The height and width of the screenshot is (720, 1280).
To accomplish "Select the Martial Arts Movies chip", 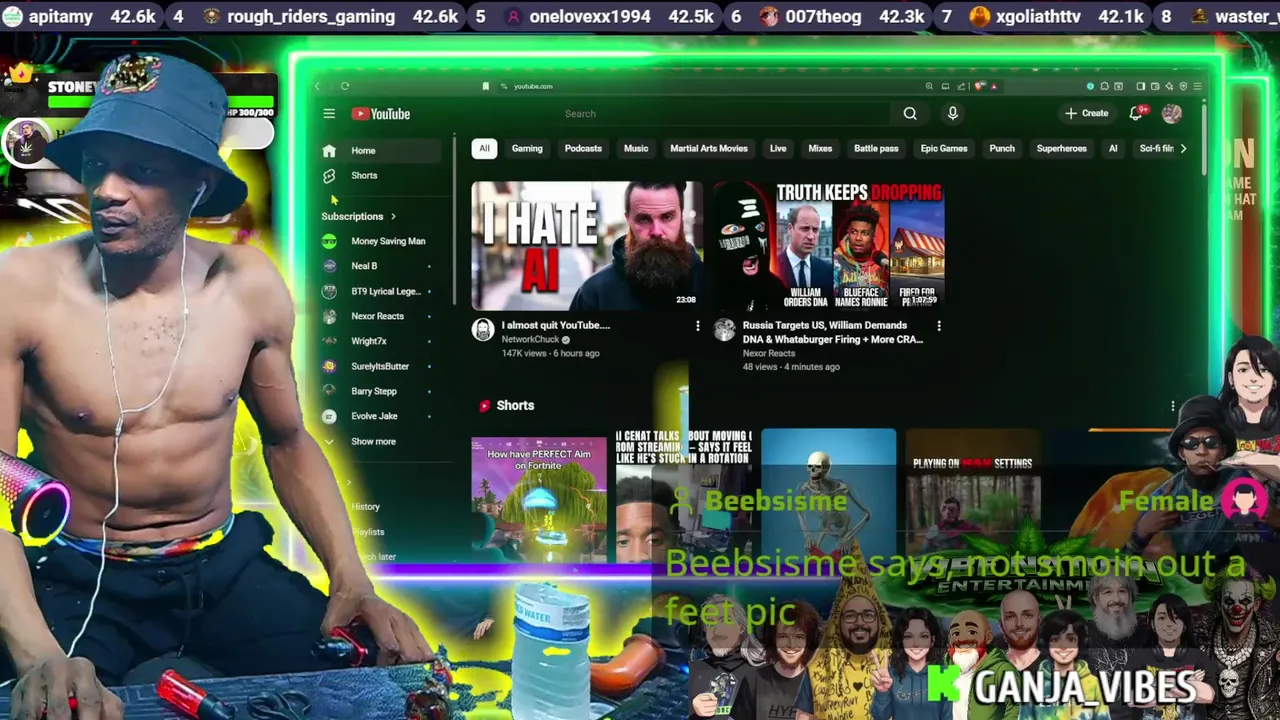I will 709,148.
